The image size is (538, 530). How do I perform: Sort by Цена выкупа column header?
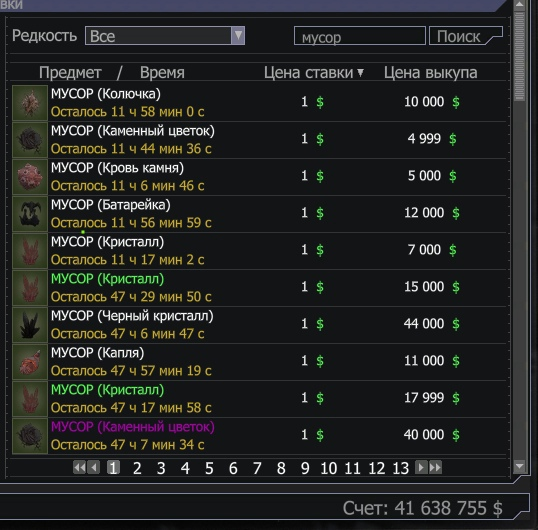click(x=430, y=72)
